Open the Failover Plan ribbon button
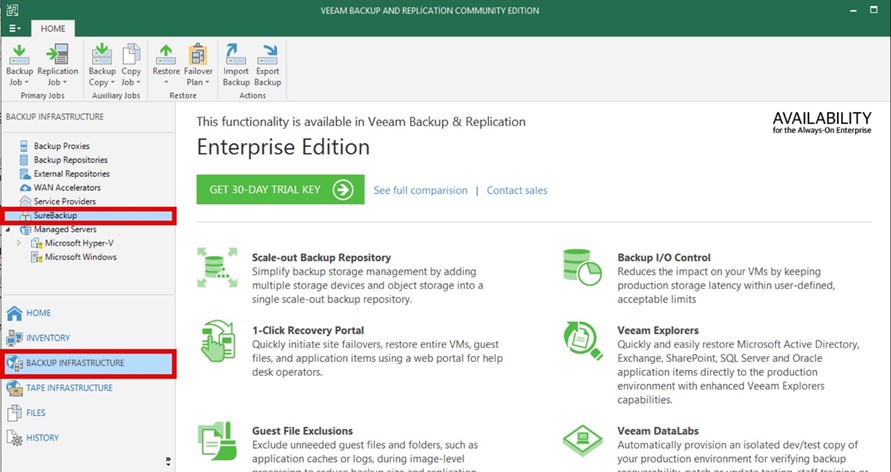 point(198,65)
